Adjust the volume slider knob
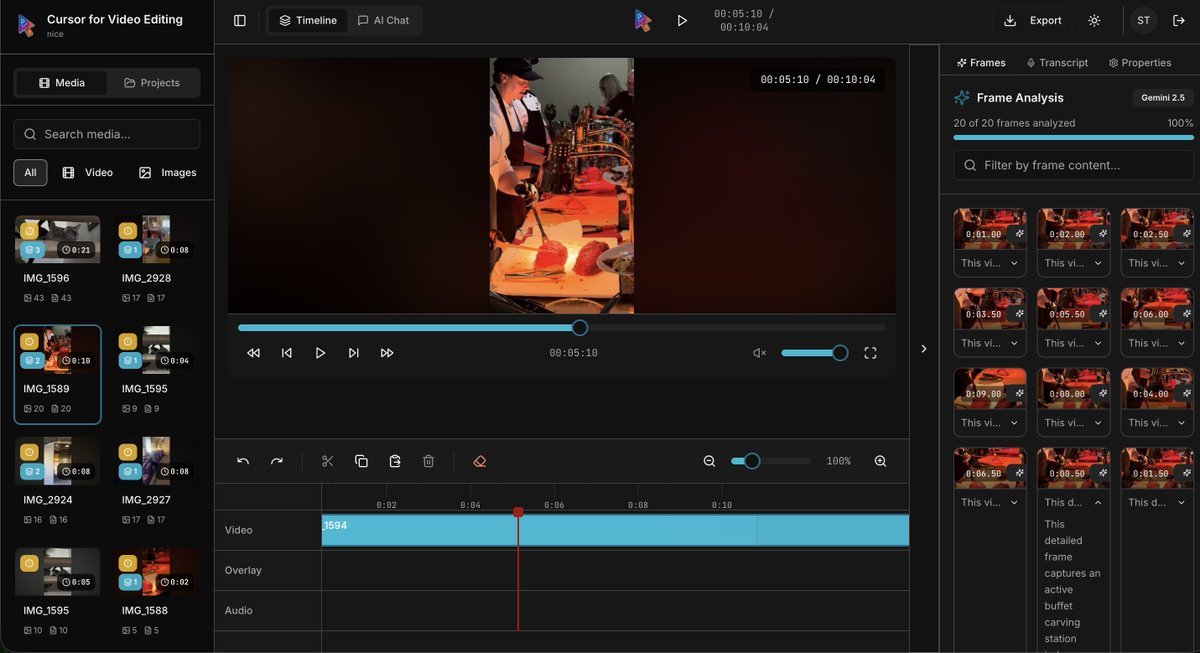 840,353
